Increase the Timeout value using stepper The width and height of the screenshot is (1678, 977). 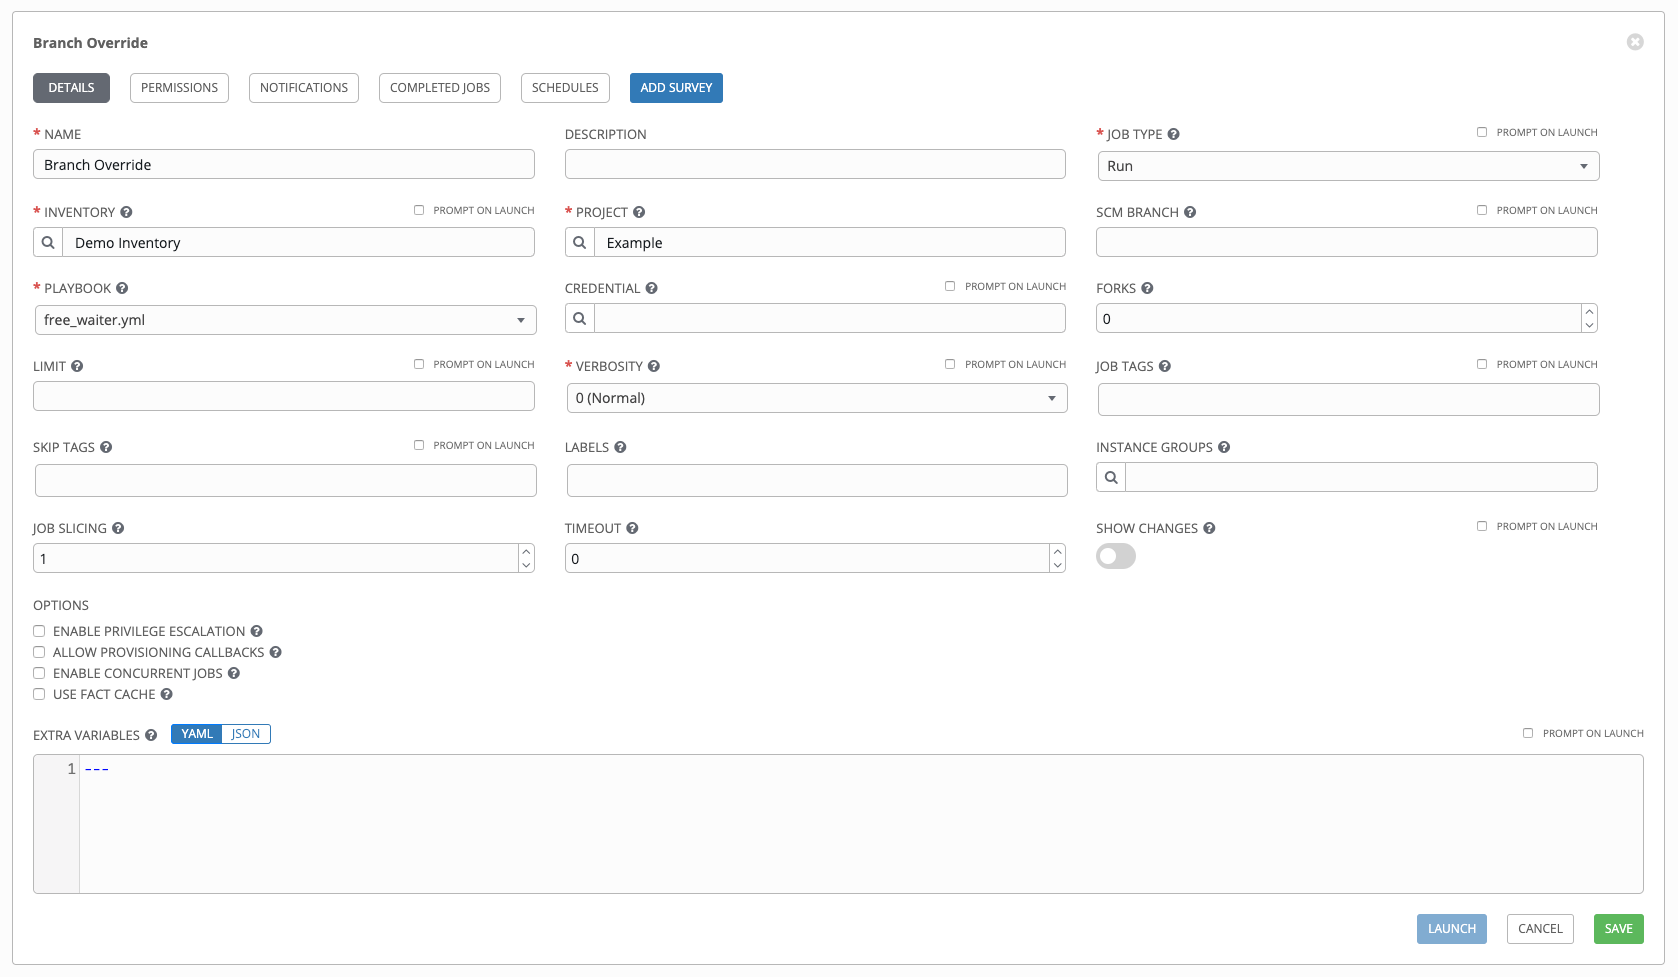1057,551
